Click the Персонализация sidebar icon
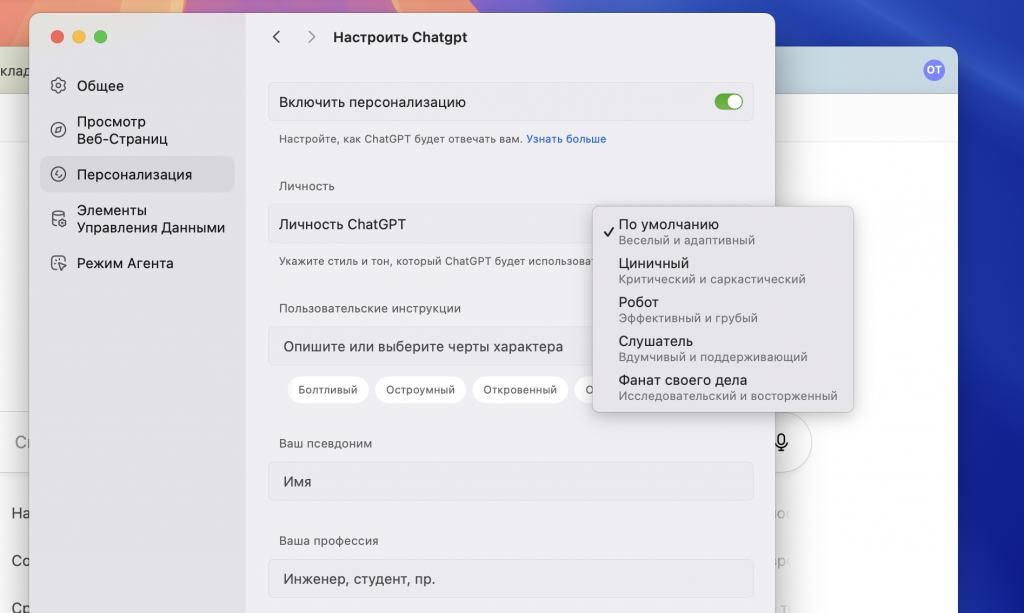 [59, 174]
